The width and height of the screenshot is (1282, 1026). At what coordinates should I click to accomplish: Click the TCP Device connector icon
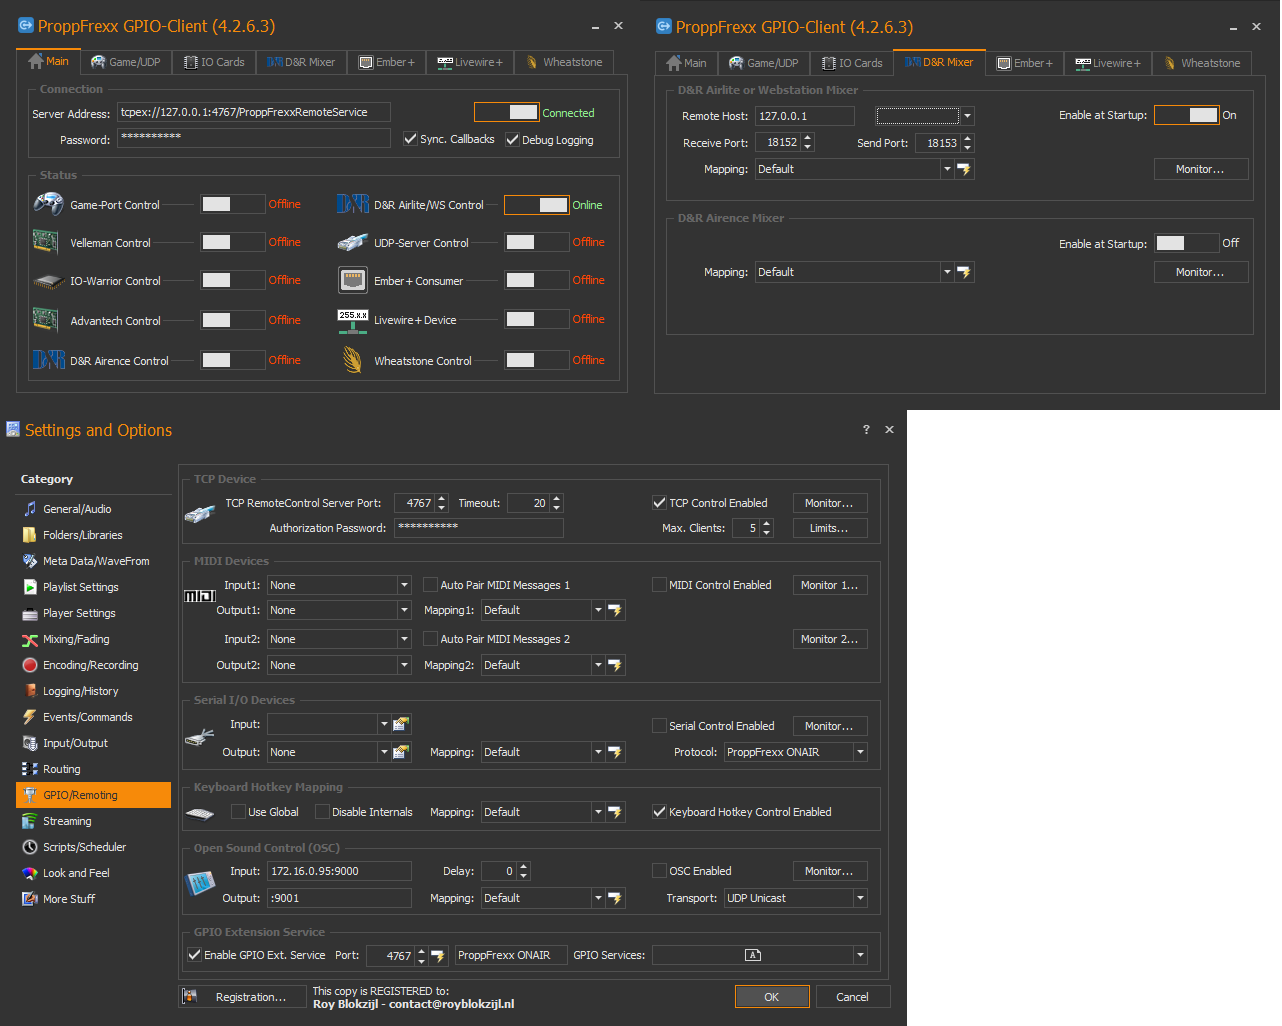[x=200, y=514]
